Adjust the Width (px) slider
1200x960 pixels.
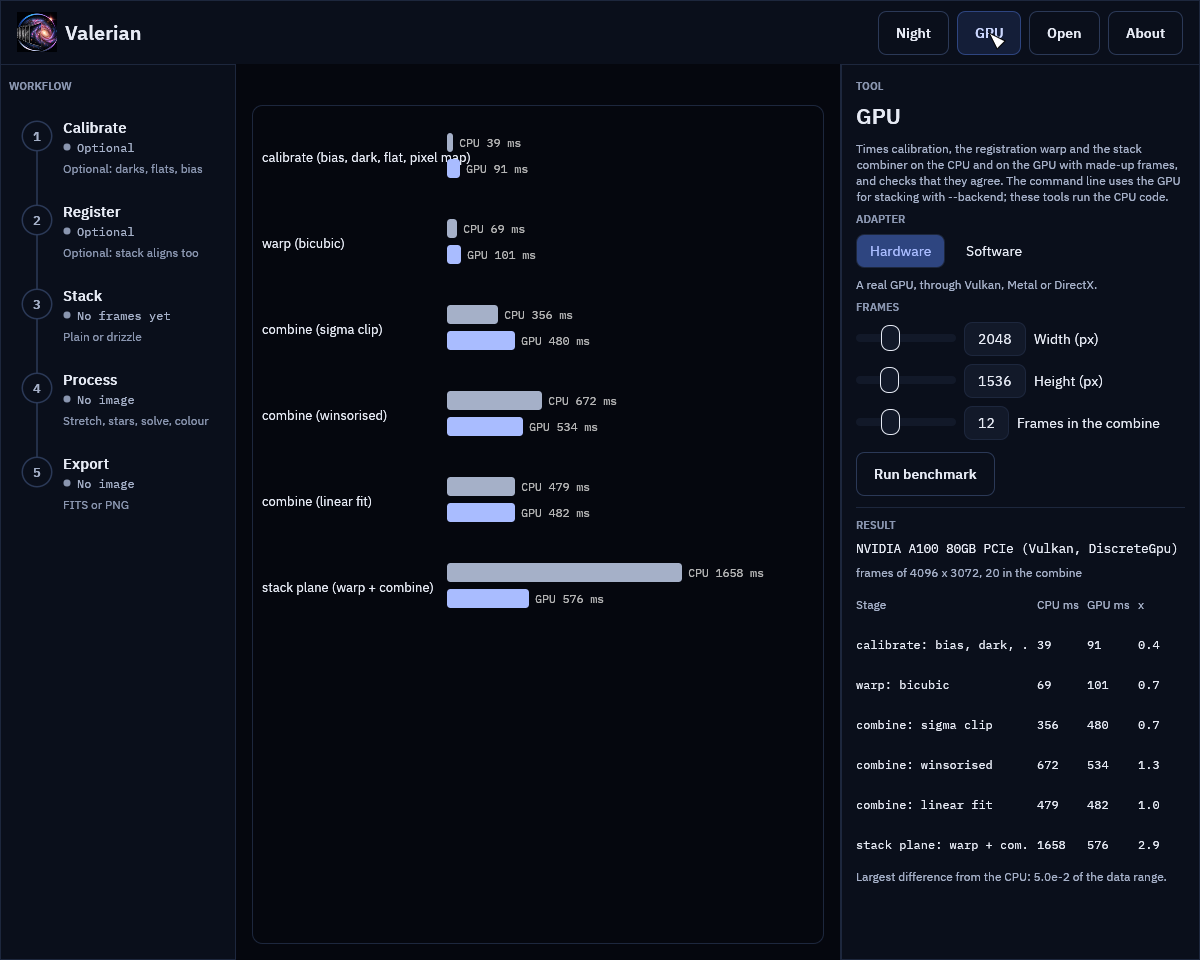[x=906, y=339]
